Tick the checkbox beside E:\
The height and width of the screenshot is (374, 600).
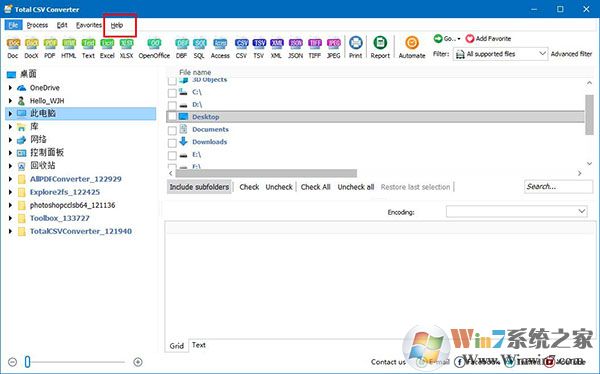pyautogui.click(x=172, y=155)
